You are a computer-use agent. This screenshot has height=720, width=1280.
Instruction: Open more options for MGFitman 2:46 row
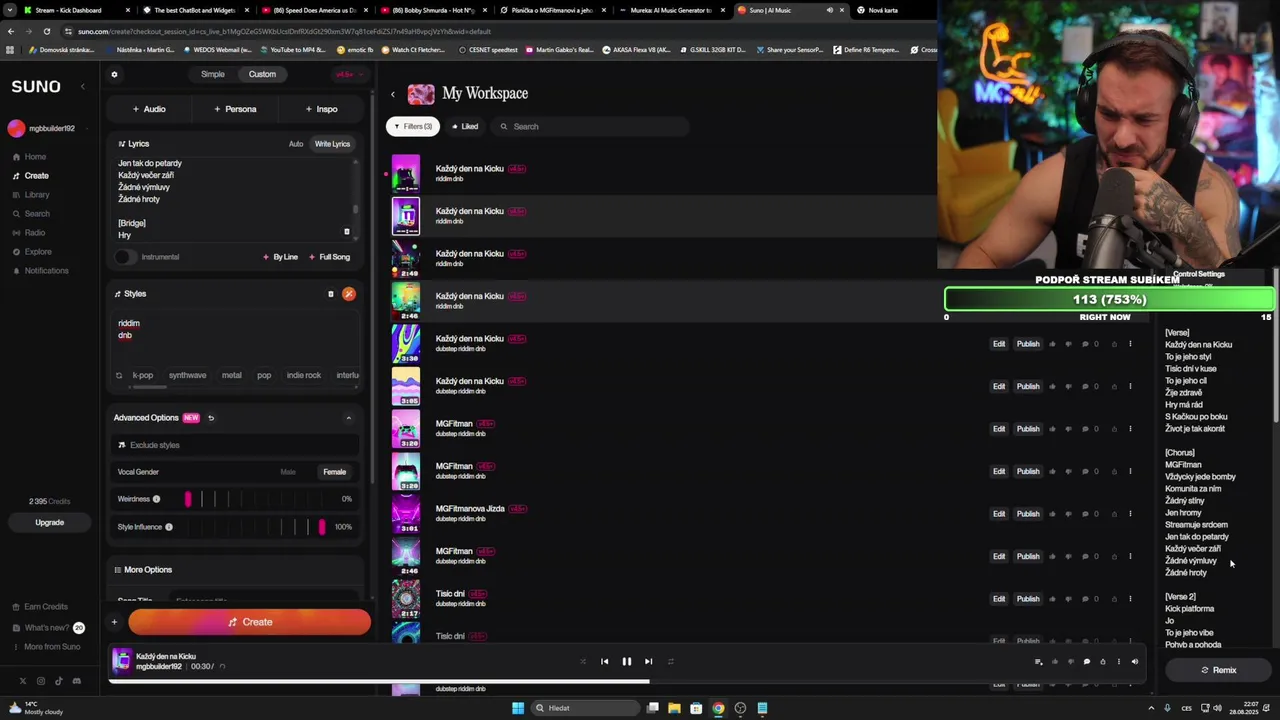[x=1131, y=557]
